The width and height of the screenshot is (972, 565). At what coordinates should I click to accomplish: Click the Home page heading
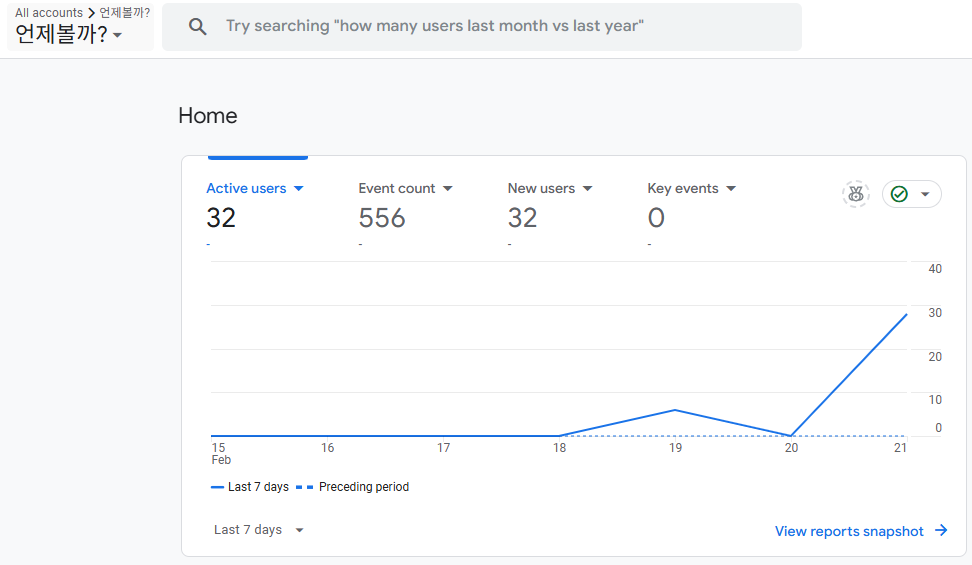coord(208,116)
